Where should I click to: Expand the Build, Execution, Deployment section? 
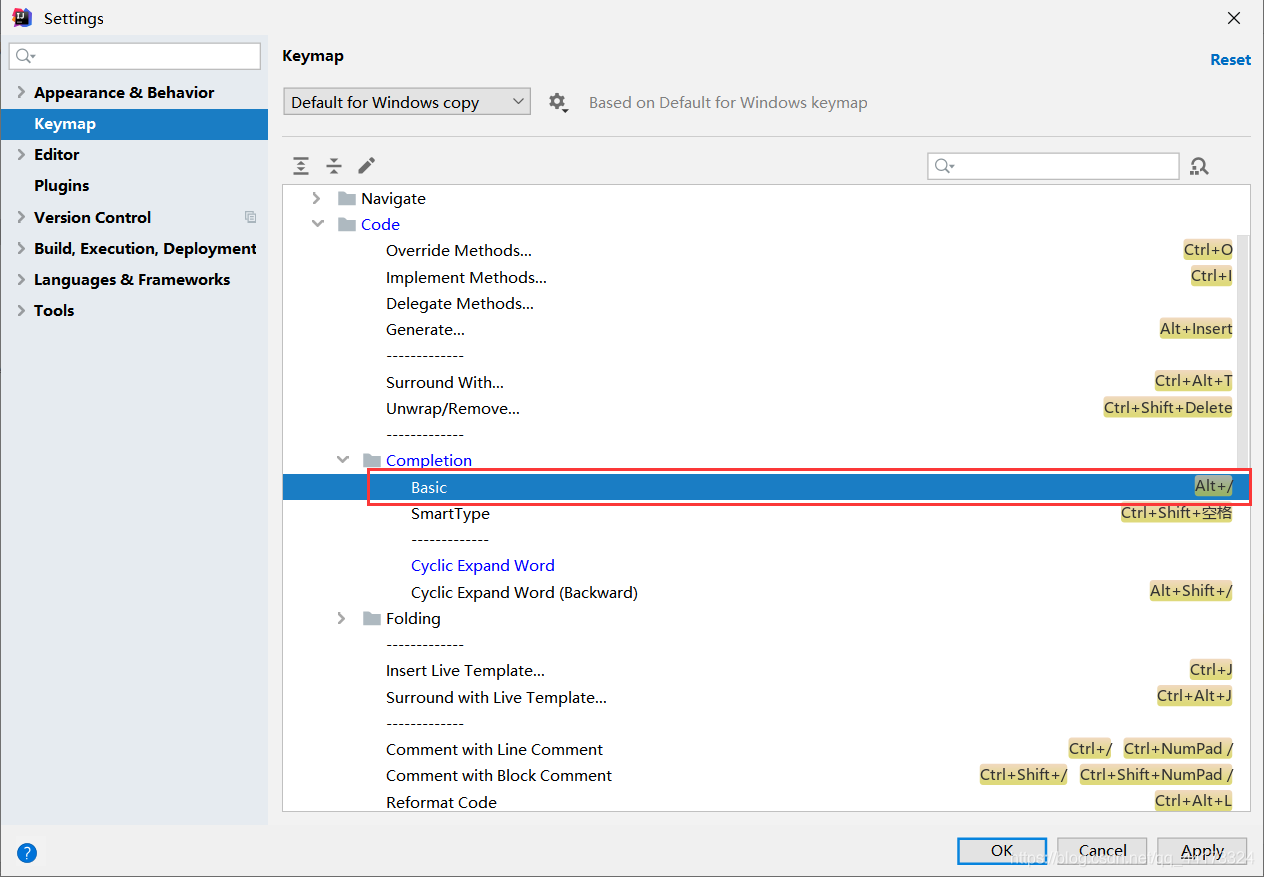(x=21, y=248)
